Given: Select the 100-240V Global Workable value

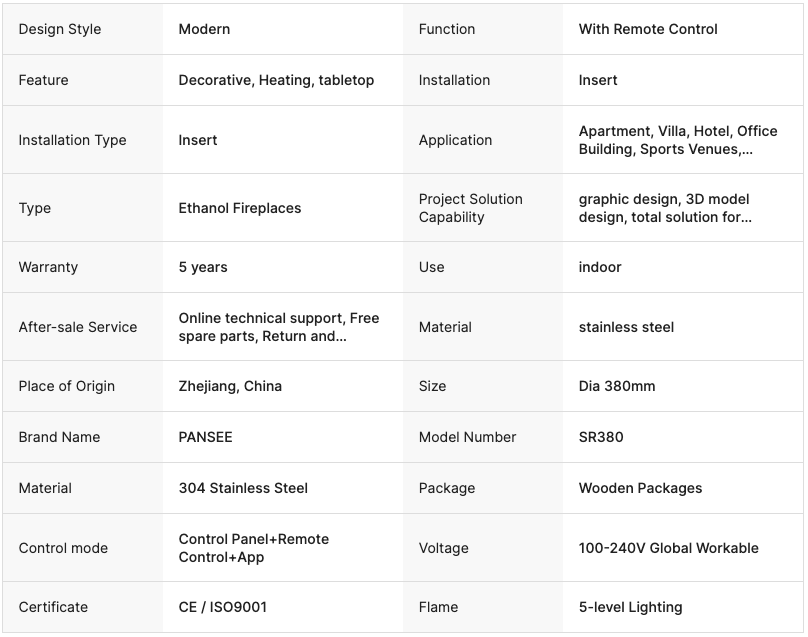Looking at the screenshot, I should click(x=668, y=548).
